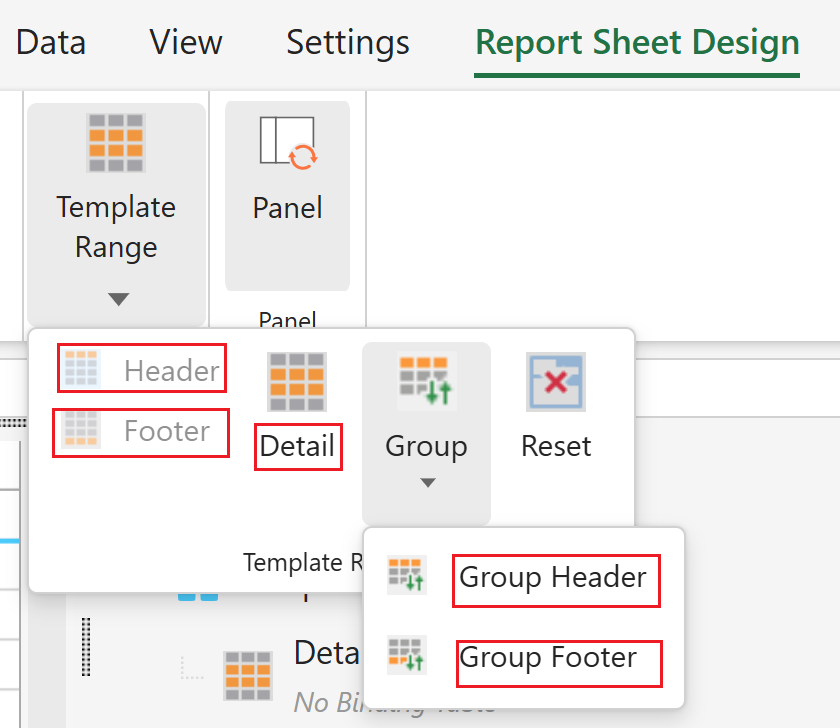Select the Report Sheet Design tab
Viewport: 840px width, 728px height.
coord(637,43)
